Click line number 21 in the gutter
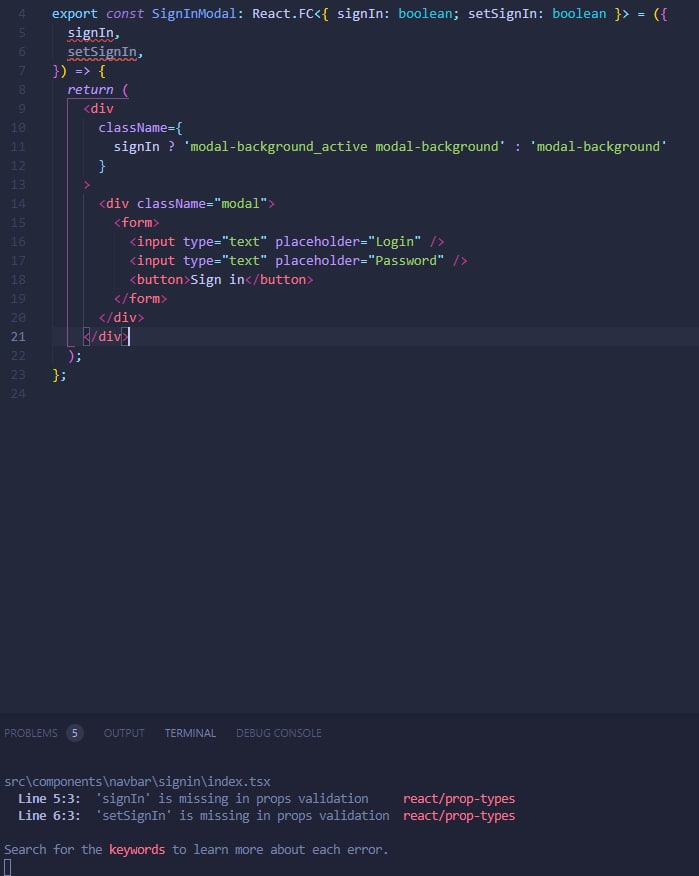Viewport: 699px width, 876px height. (18, 337)
